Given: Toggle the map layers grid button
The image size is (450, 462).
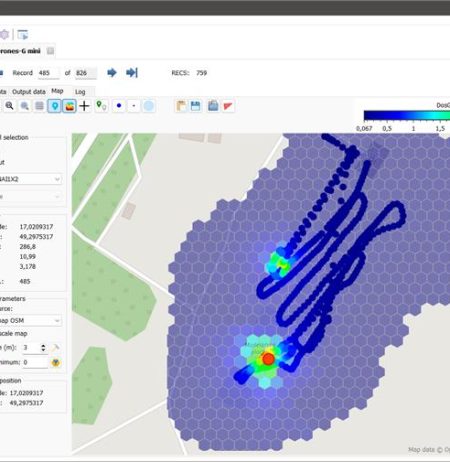Looking at the screenshot, I should pos(39,106).
